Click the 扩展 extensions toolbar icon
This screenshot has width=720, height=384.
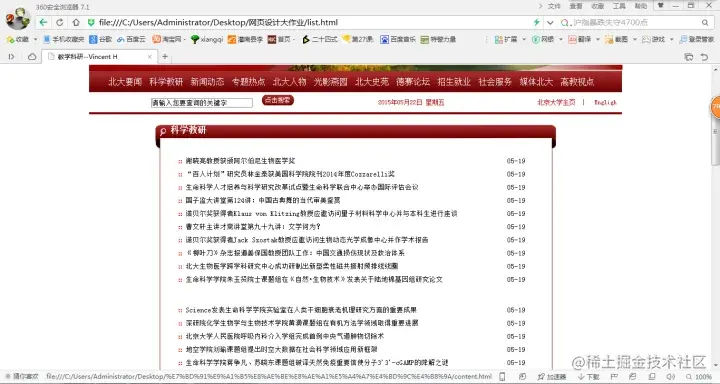[506, 40]
